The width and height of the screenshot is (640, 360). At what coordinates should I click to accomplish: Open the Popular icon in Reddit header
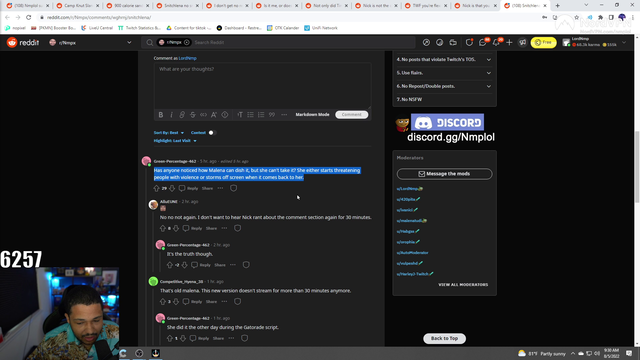pyautogui.click(x=426, y=42)
